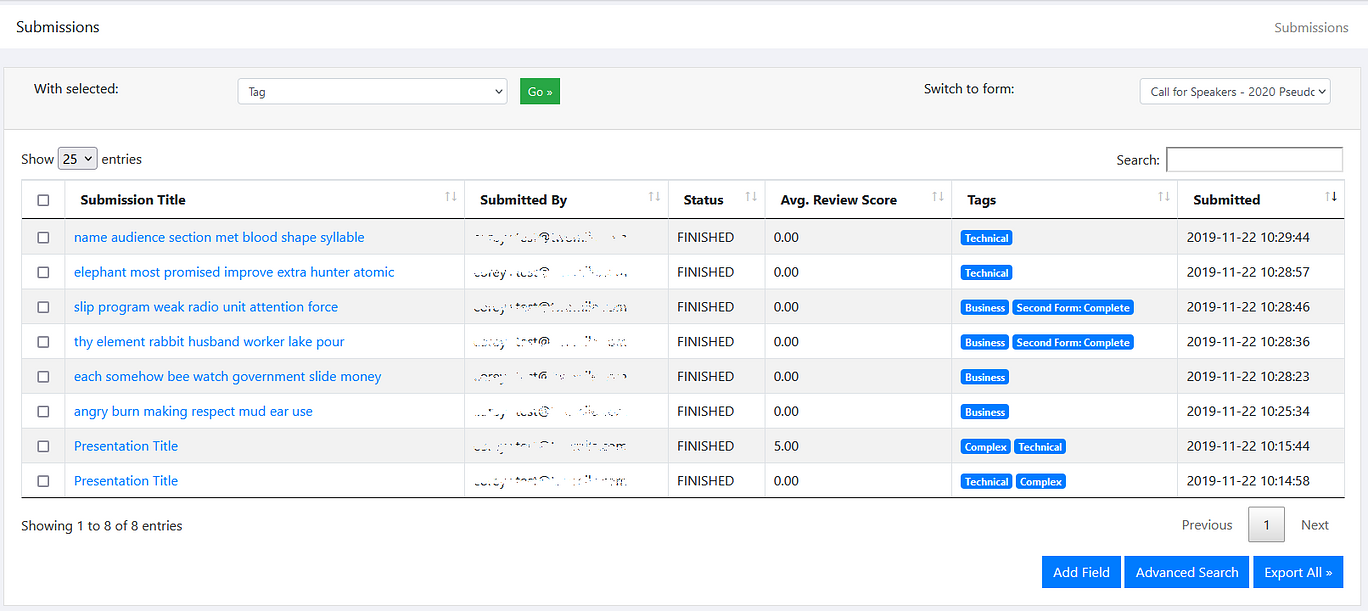Click the Submitted By column header text
1368x611 pixels.
523,200
